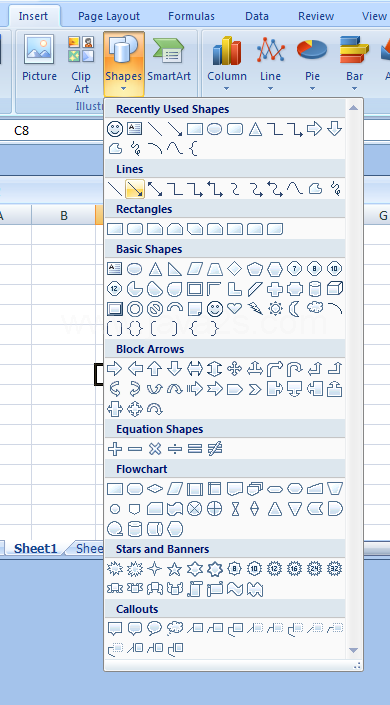Open the SmartArt graphic dialog
Screen dimensions: 390x705
169,60
